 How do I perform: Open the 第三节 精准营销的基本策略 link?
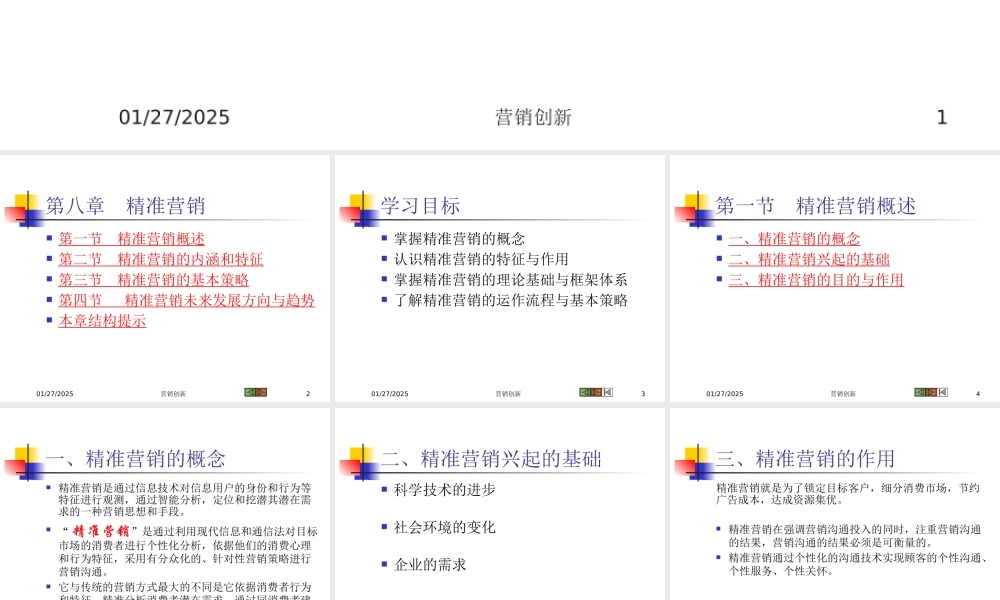click(155, 280)
